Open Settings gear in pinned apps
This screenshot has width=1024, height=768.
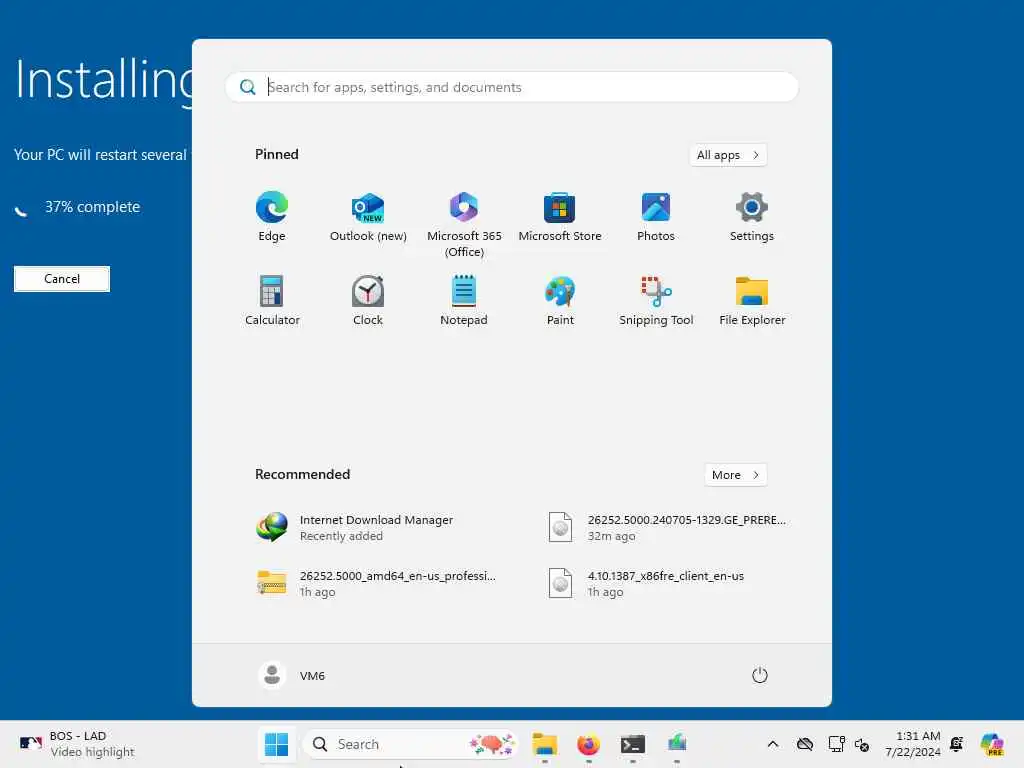click(752, 217)
